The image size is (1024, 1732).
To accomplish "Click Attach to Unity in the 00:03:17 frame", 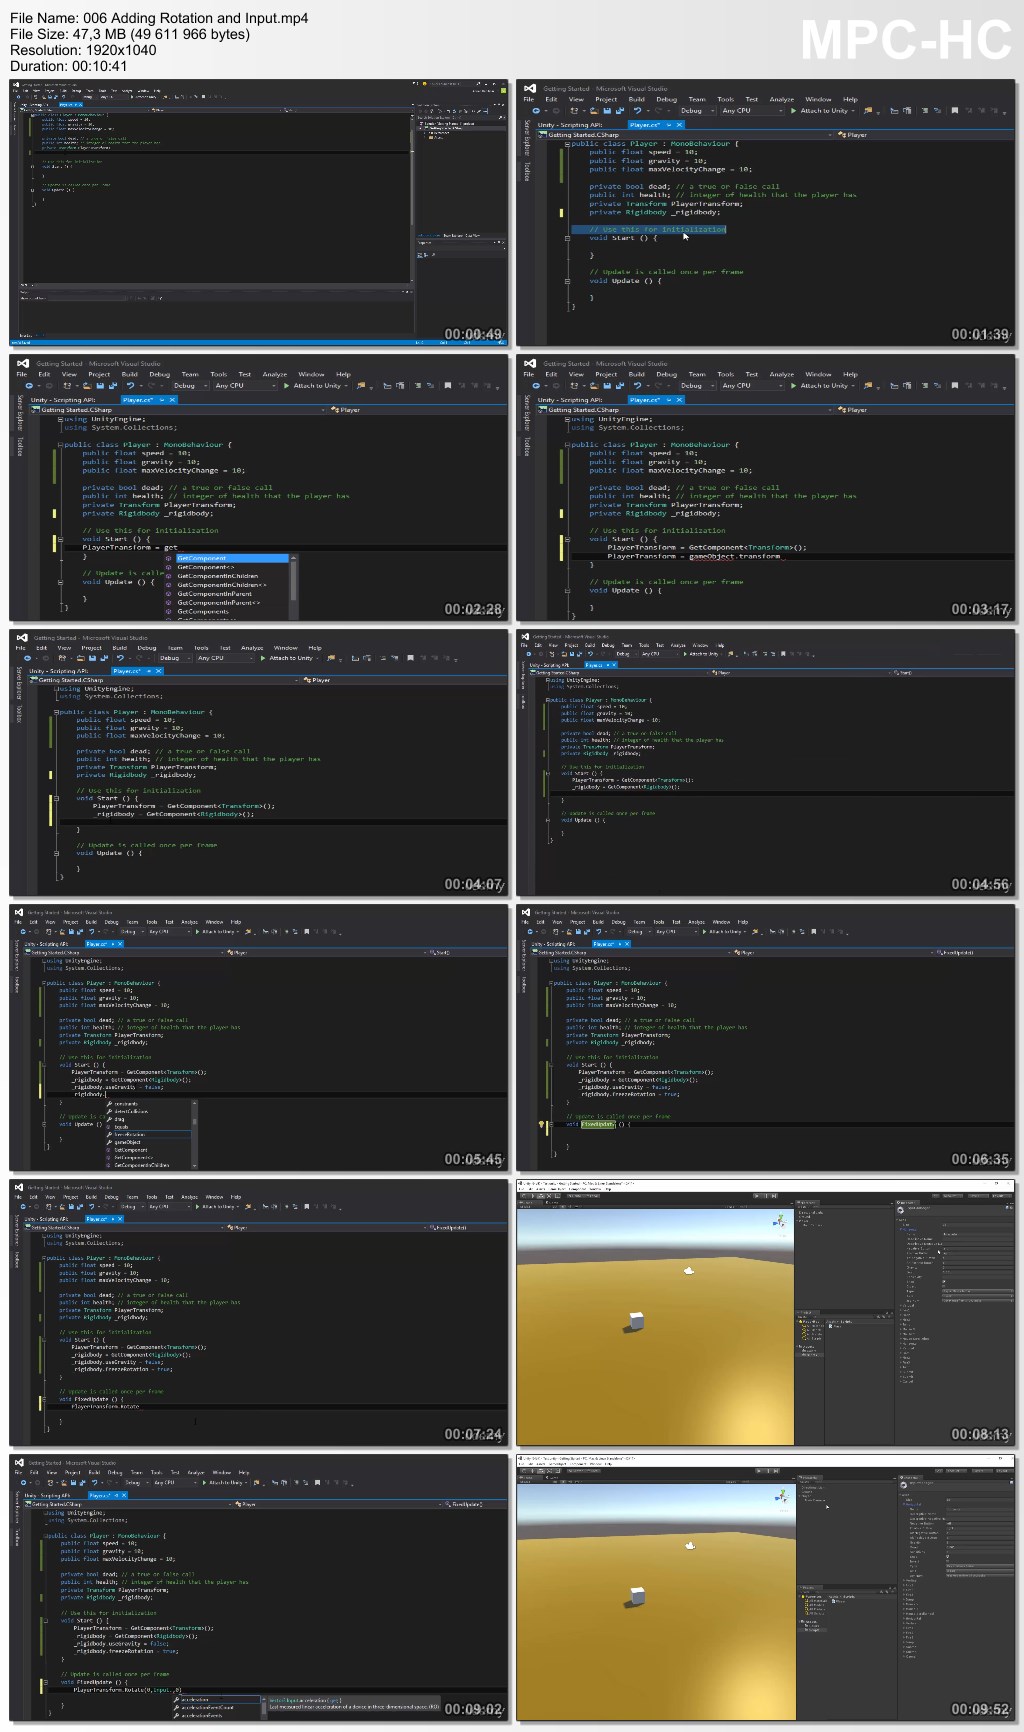I will tap(824, 386).
